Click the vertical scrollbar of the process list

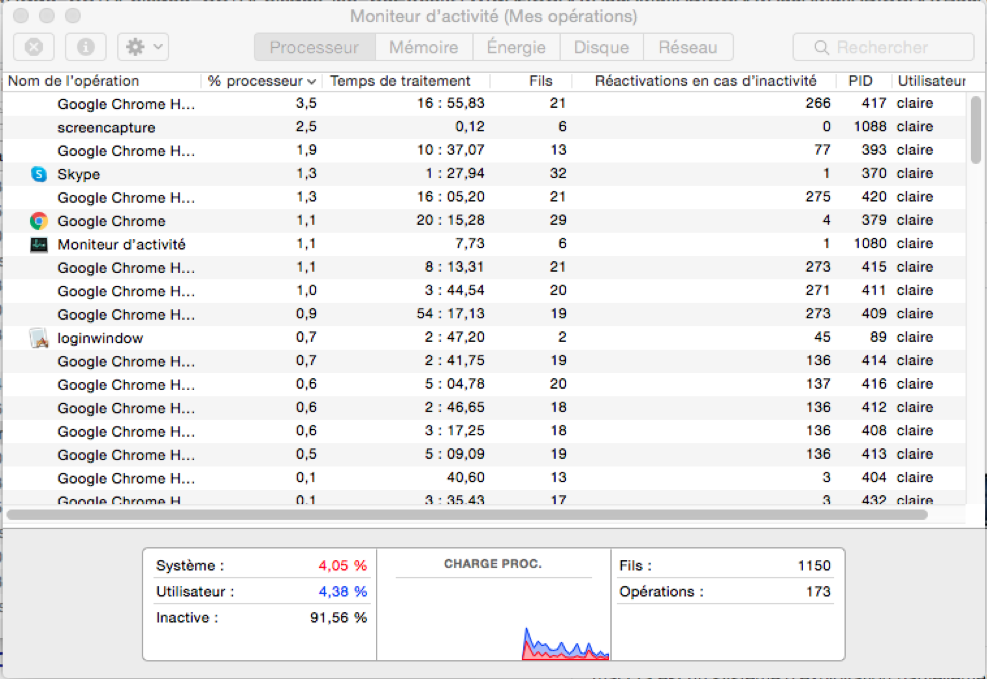coord(976,130)
